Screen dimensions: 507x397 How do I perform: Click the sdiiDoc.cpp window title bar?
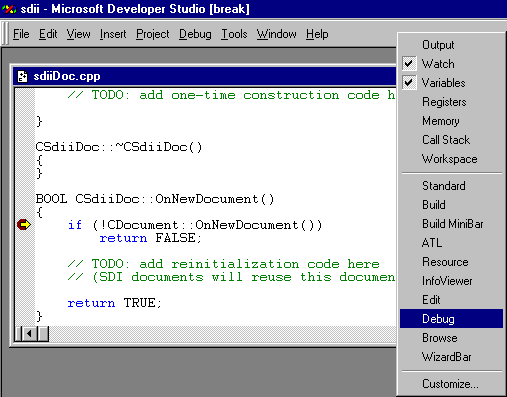(205, 76)
